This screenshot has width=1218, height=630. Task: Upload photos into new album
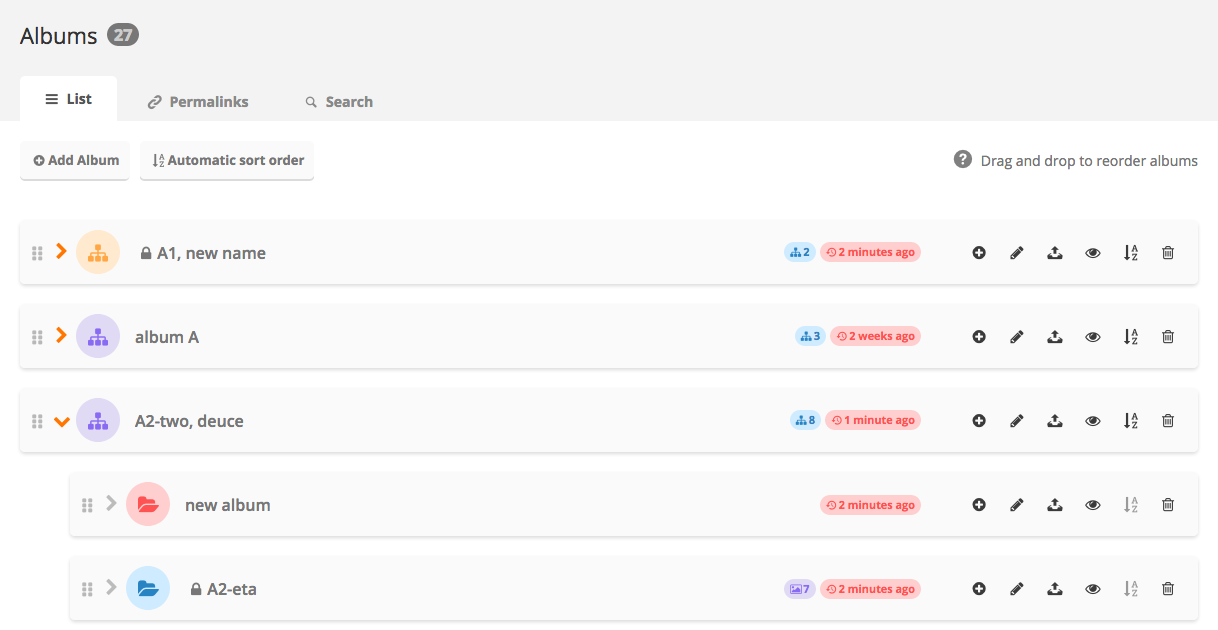click(1054, 505)
